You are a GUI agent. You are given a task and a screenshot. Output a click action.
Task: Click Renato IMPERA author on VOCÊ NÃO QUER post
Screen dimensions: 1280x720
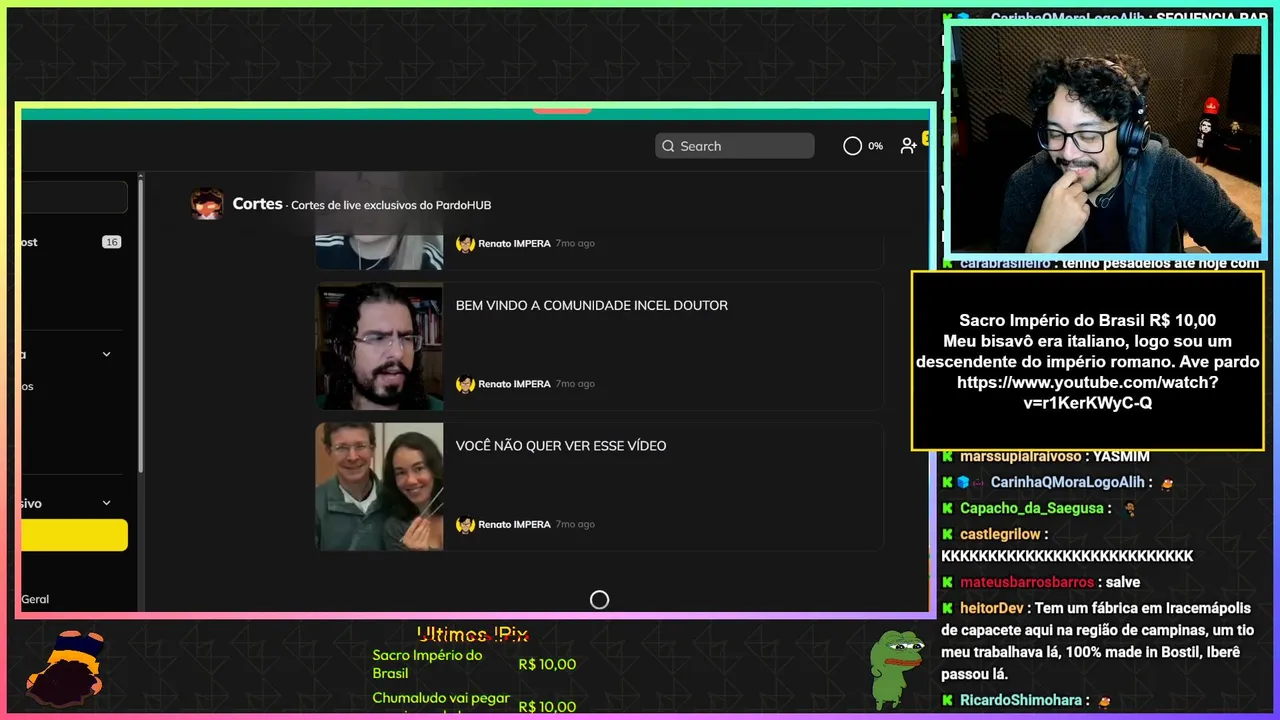coord(514,524)
